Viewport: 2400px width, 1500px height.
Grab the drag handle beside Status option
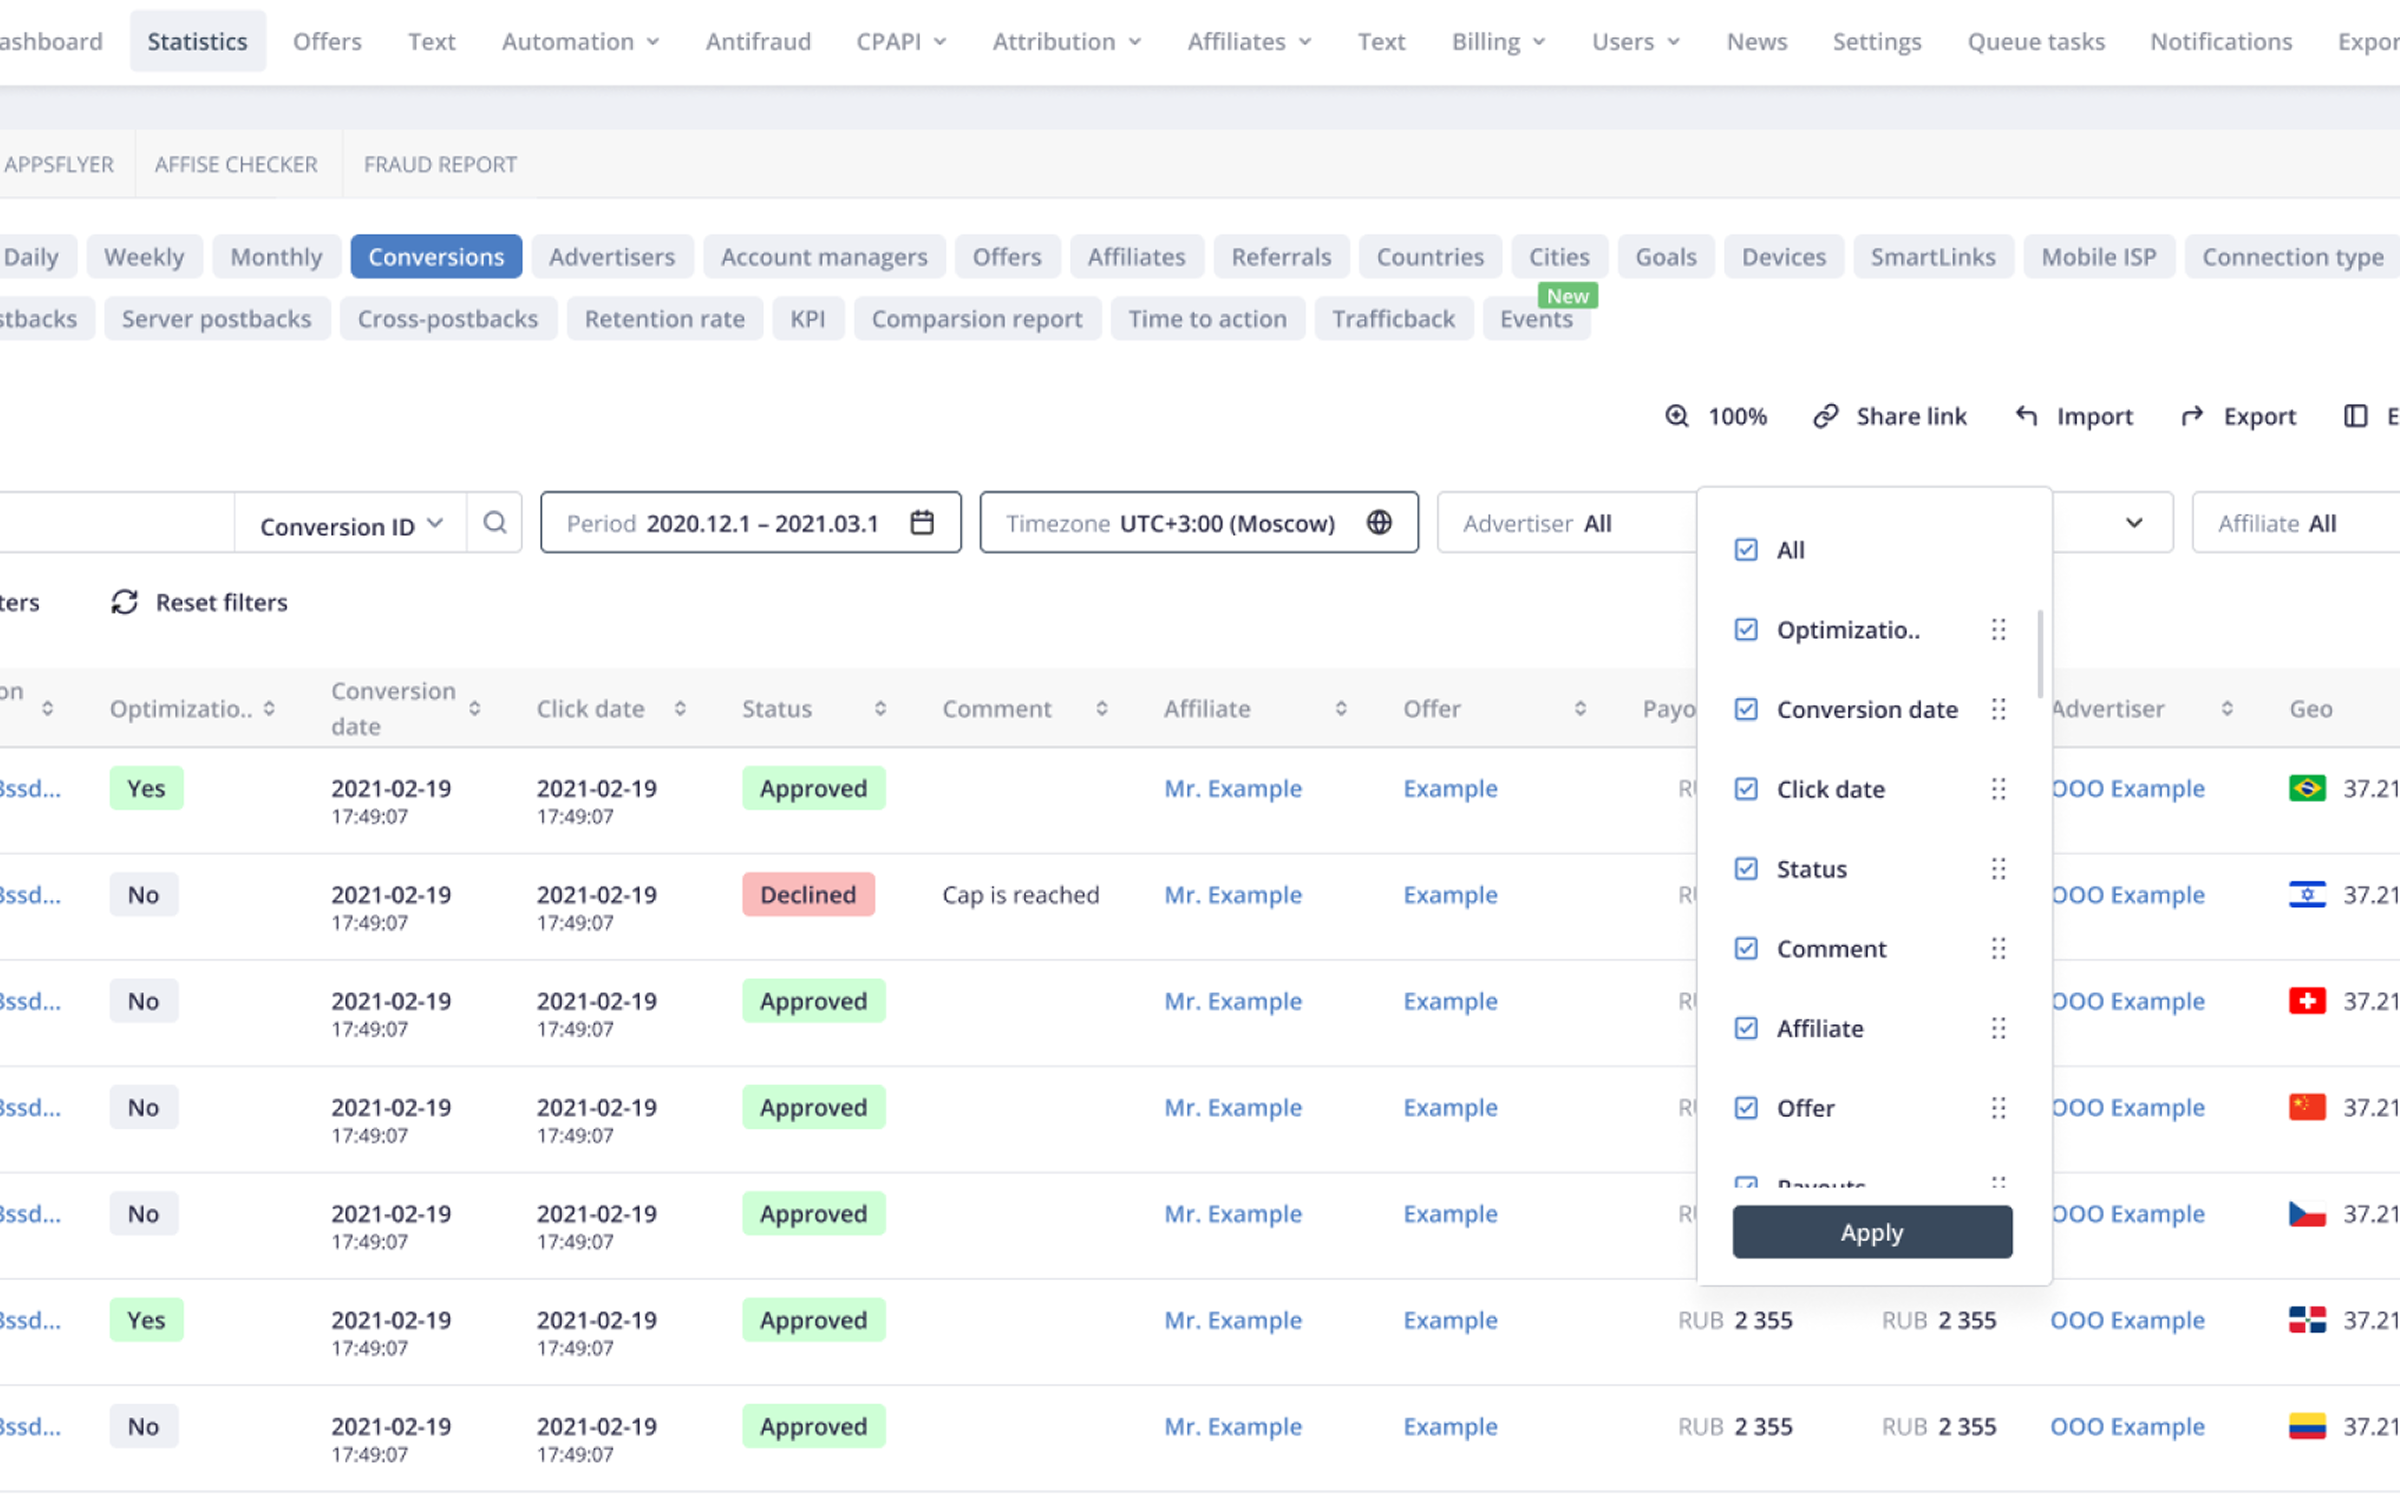point(1998,868)
